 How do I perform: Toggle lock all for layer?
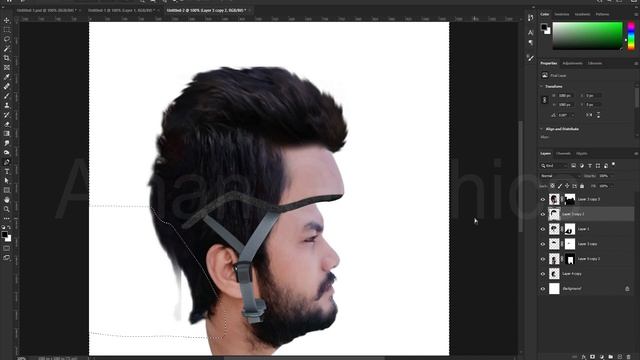582,186
